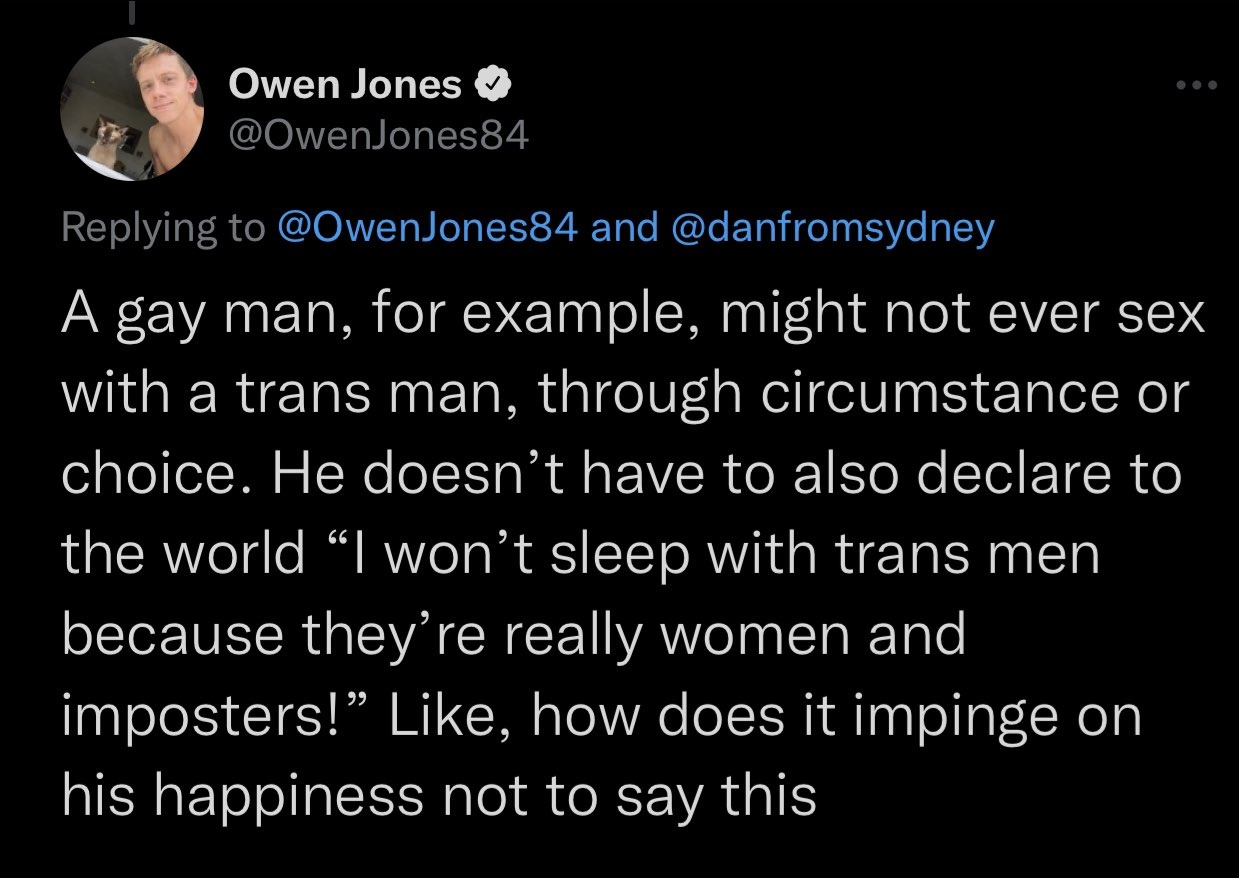The width and height of the screenshot is (1239, 878).
Task: Click @OwenJones84 in the Replying to line
Action: (x=427, y=229)
